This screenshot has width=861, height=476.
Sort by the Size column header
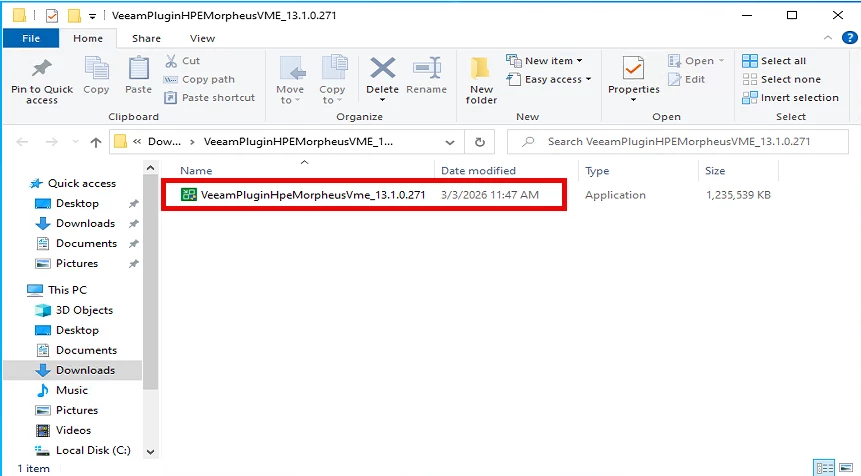coord(715,171)
